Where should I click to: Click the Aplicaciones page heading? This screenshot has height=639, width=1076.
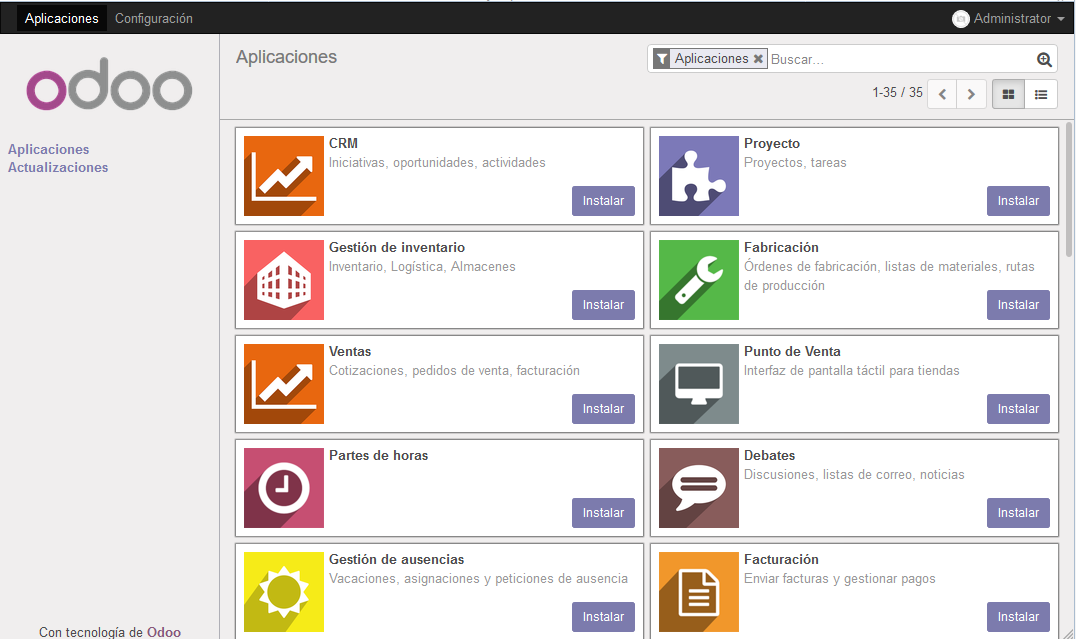pyautogui.click(x=286, y=57)
